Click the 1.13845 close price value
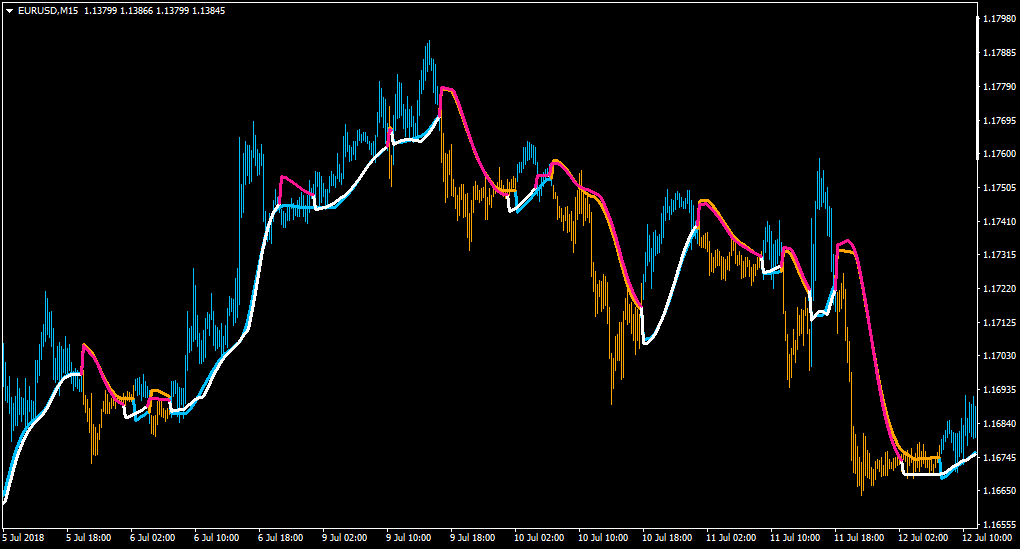 [208, 11]
